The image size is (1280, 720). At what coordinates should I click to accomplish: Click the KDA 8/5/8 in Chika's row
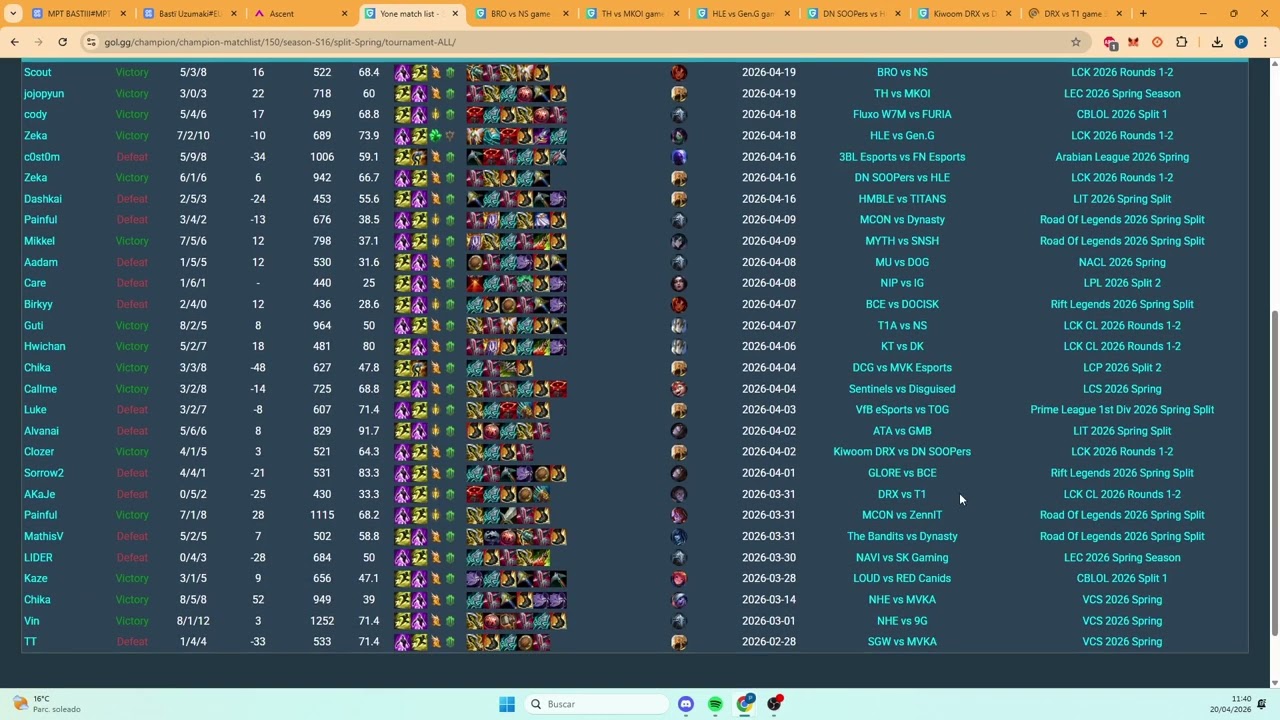pyautogui.click(x=193, y=600)
